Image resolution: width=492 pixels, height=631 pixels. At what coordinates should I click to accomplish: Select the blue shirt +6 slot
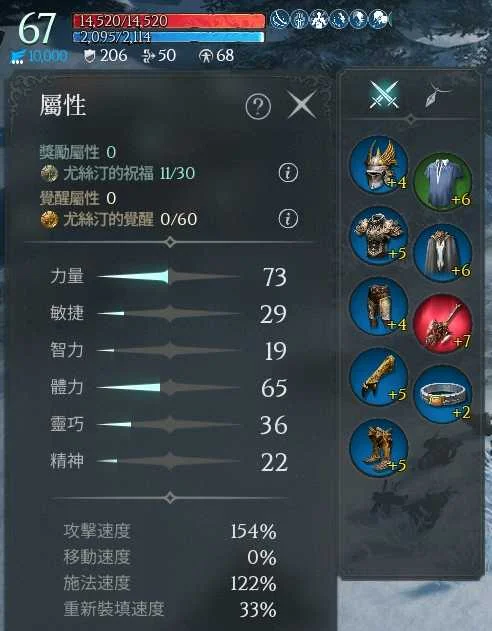443,181
